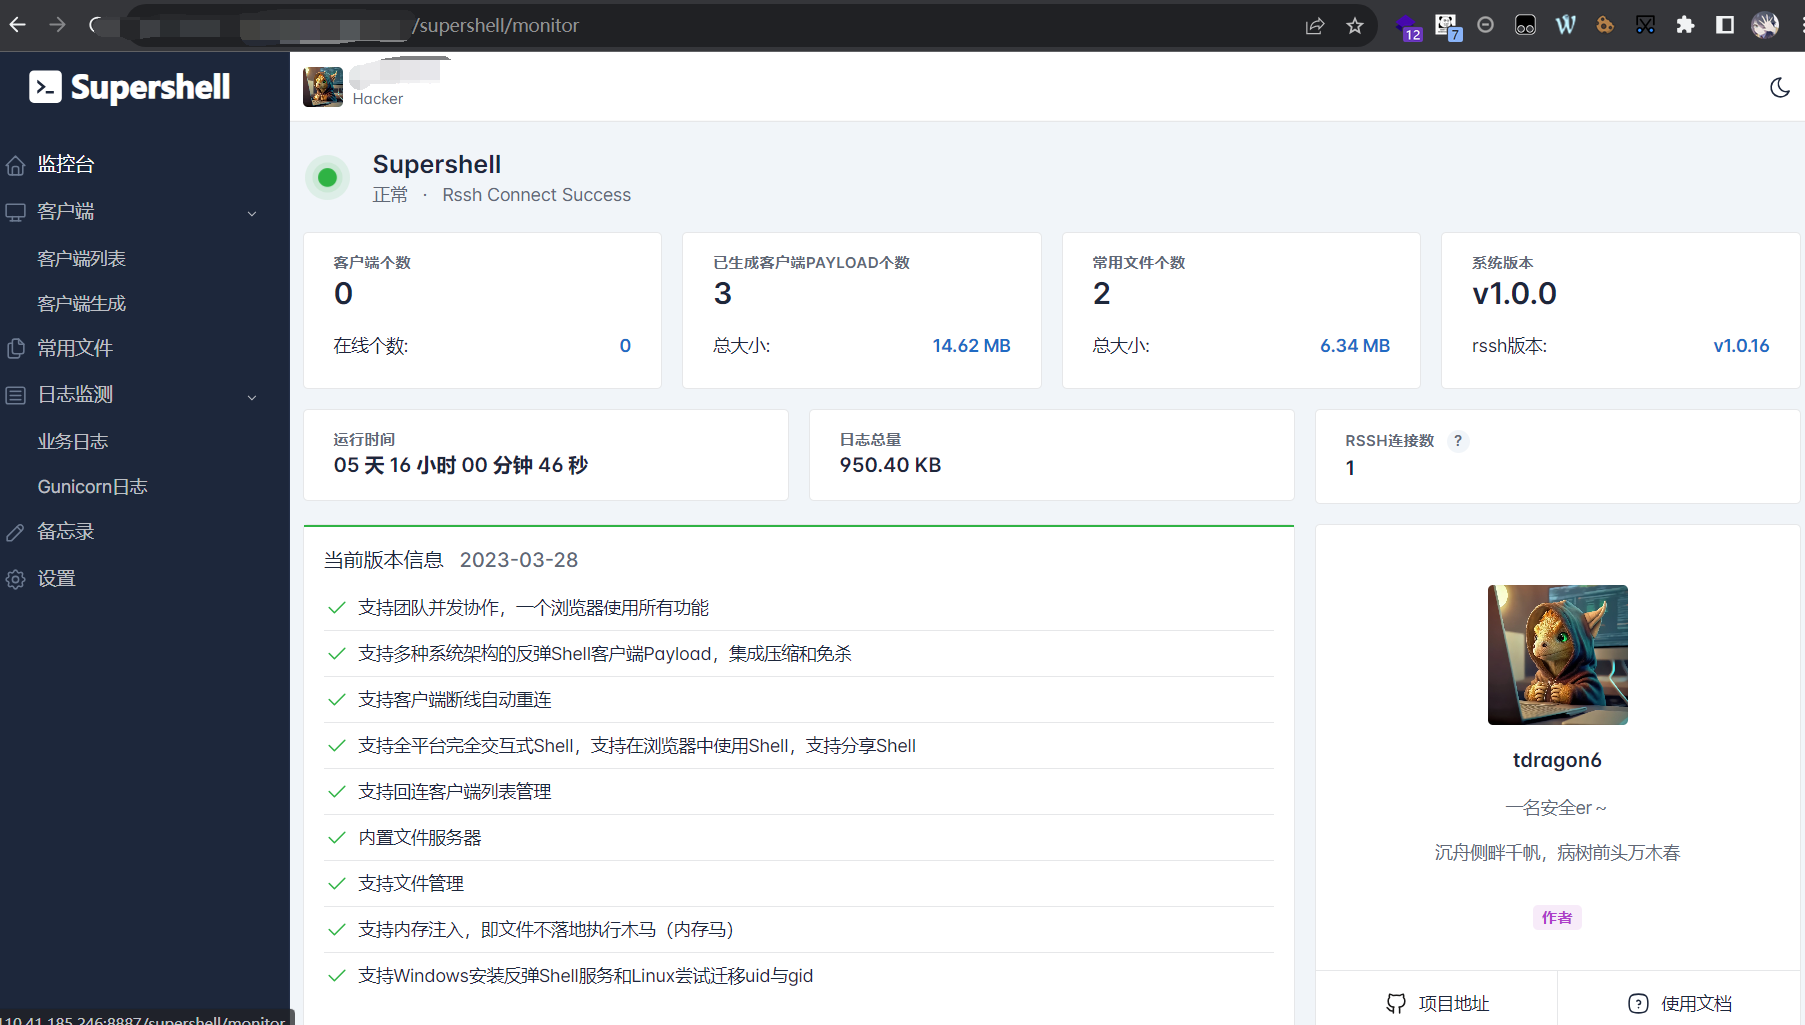Bookmark this page with the star icon
1805x1025 pixels.
1355,26
